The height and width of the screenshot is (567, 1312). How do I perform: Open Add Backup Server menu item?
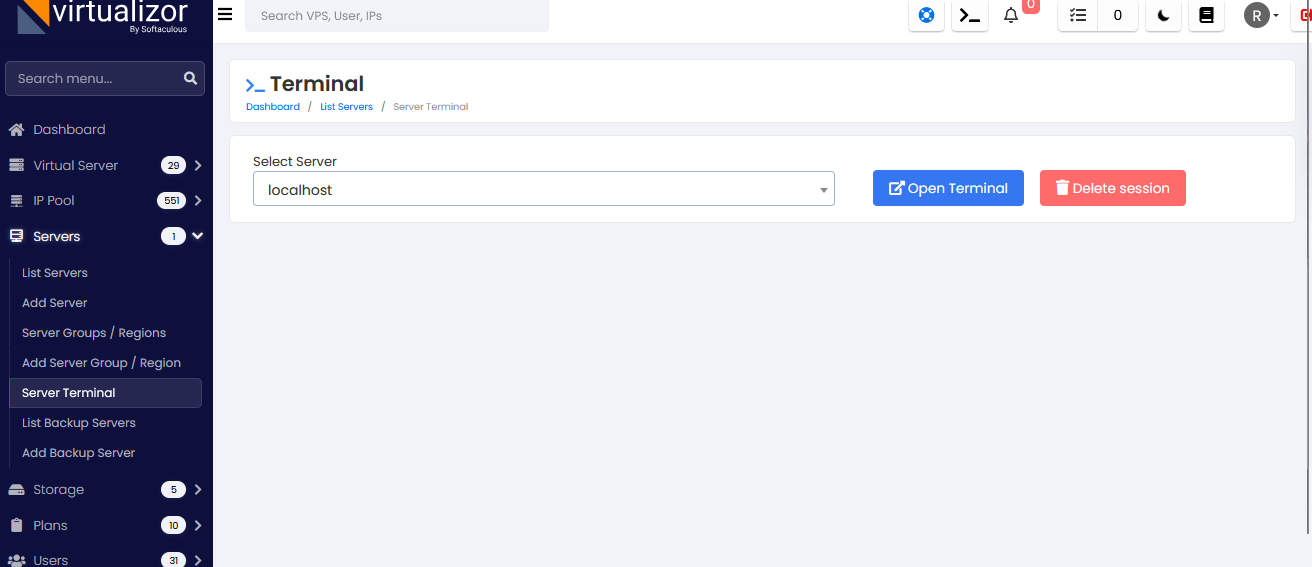[78, 453]
